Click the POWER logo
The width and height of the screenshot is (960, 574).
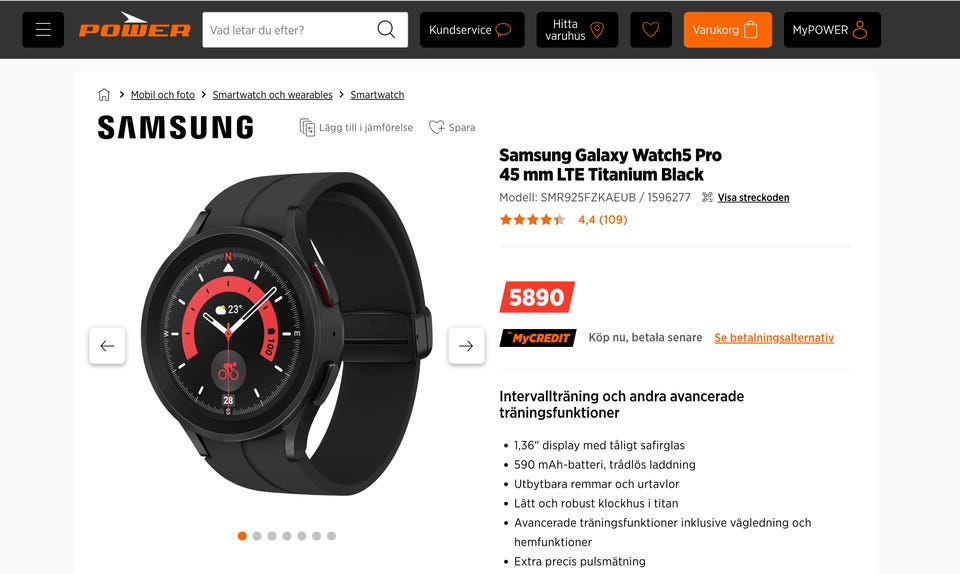[x=134, y=26]
